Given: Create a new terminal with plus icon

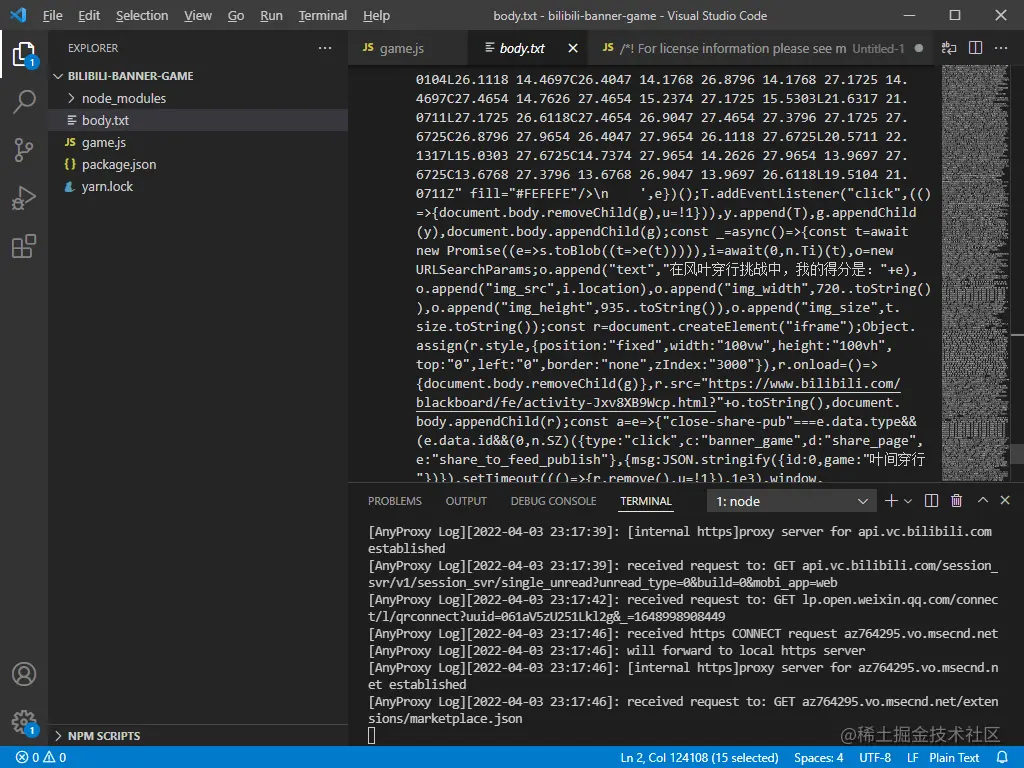Looking at the screenshot, I should pyautogui.click(x=891, y=501).
